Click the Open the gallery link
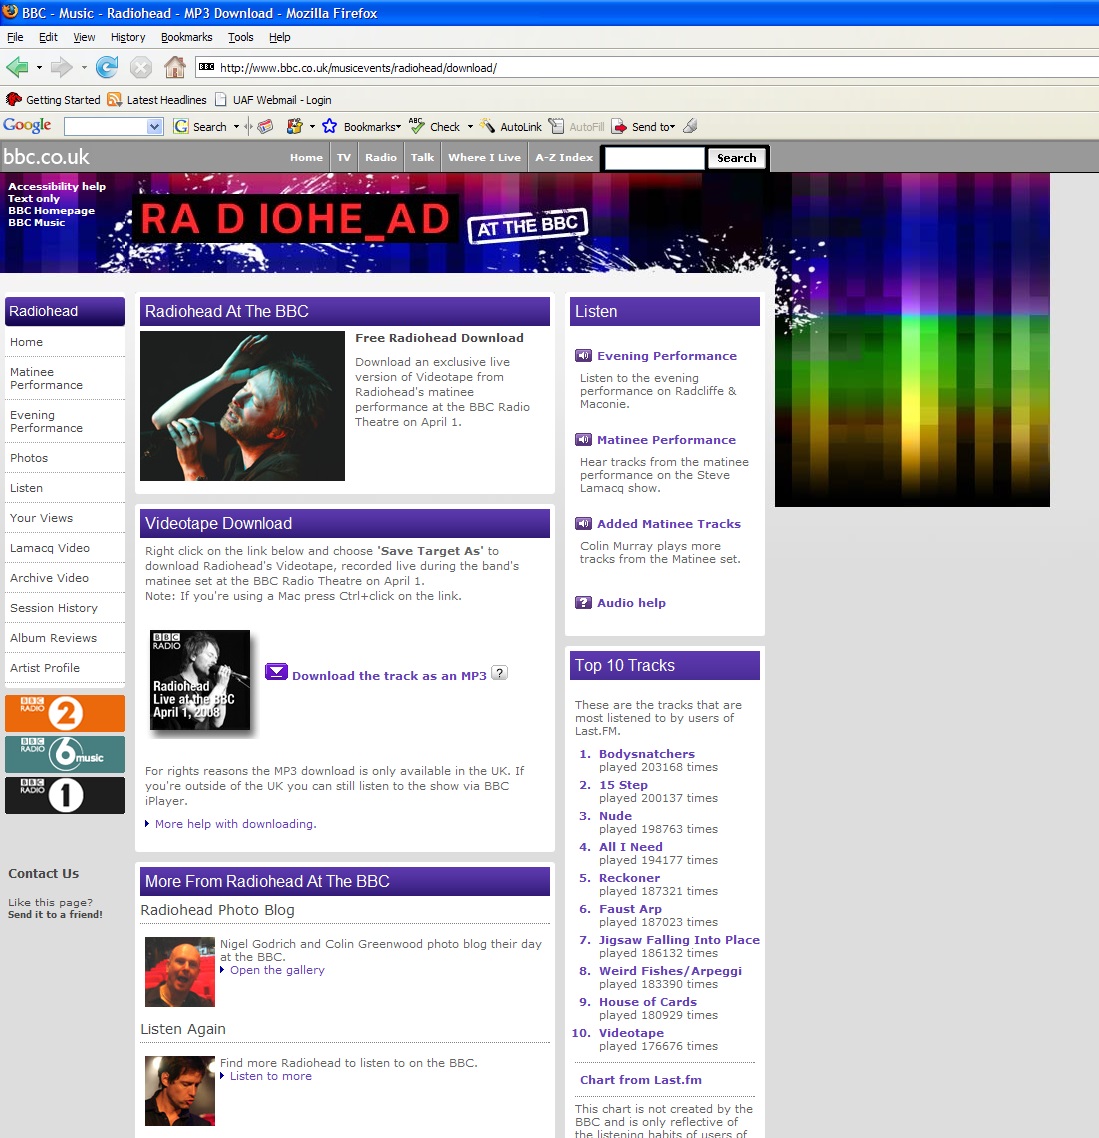1099x1138 pixels. [x=277, y=970]
